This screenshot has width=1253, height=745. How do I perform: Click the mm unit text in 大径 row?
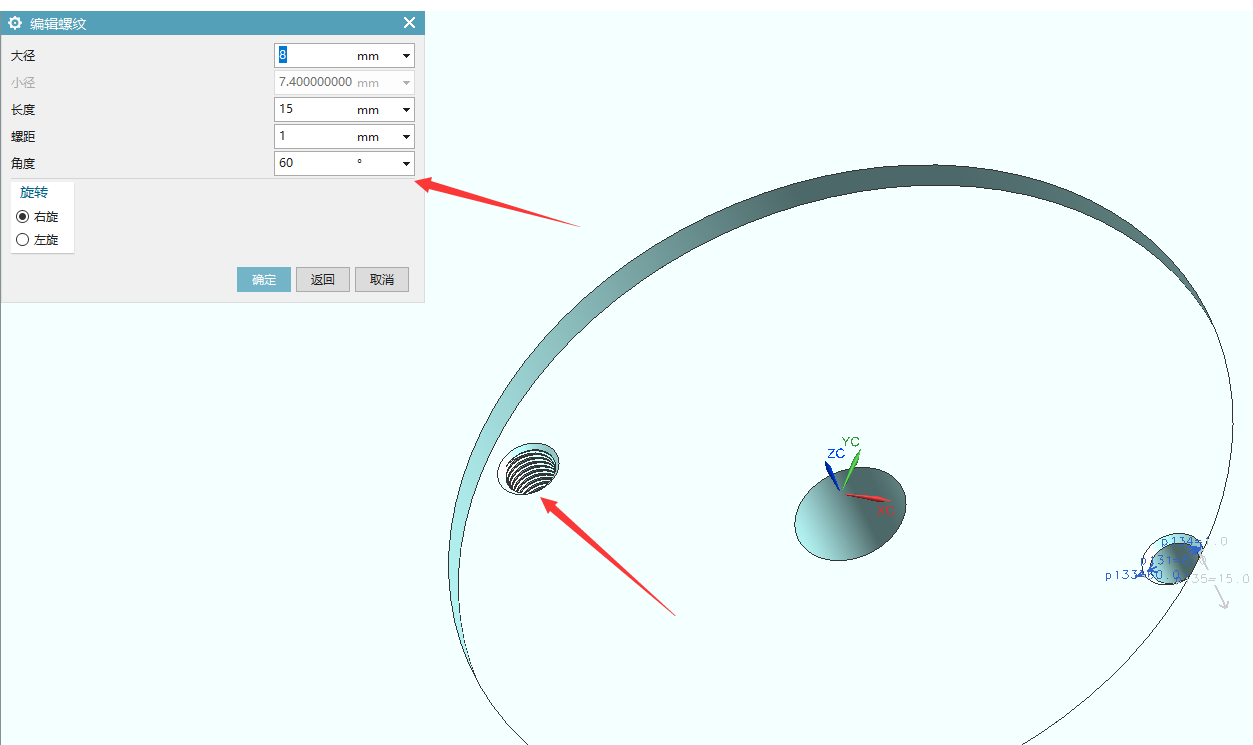coord(368,56)
